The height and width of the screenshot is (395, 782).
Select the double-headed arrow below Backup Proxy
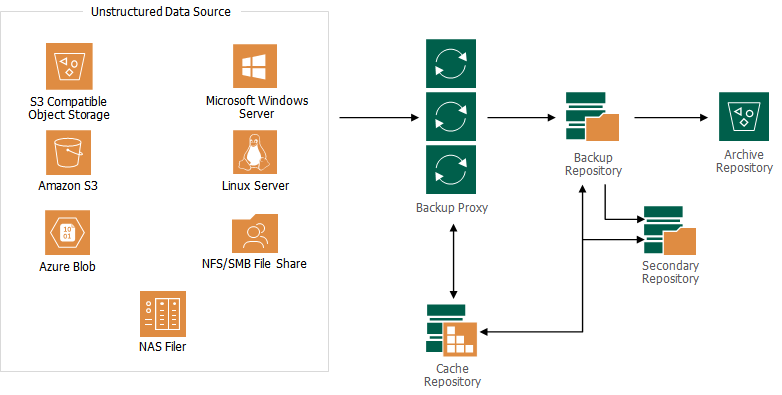pyautogui.click(x=453, y=261)
